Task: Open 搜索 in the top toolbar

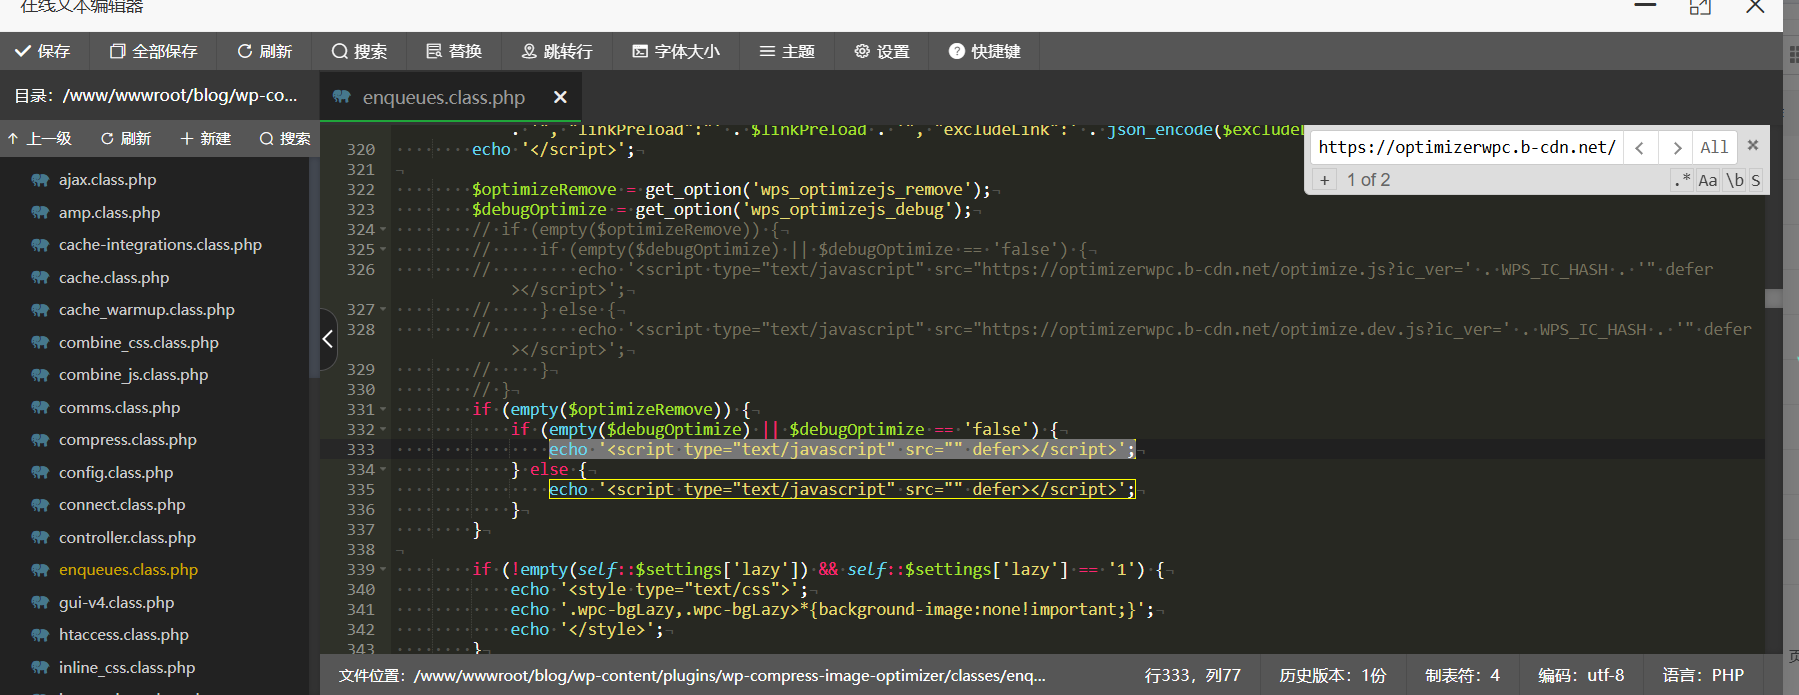Action: coord(359,51)
